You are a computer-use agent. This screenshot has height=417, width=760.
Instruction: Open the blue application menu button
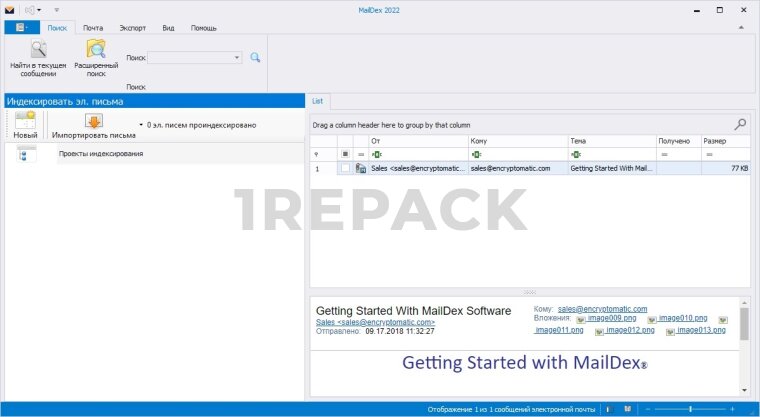[21, 28]
